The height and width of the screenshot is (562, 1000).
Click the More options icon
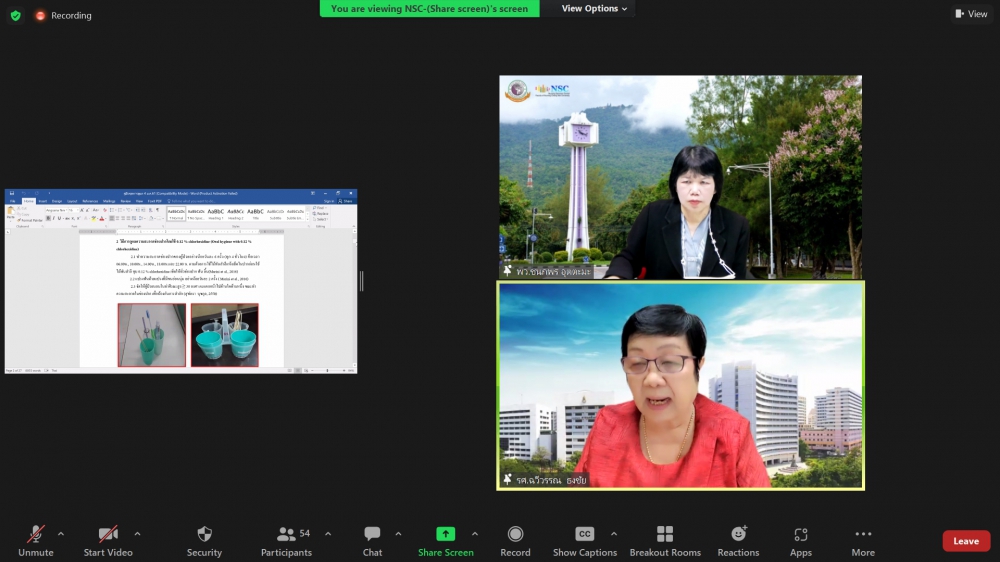pos(863,535)
